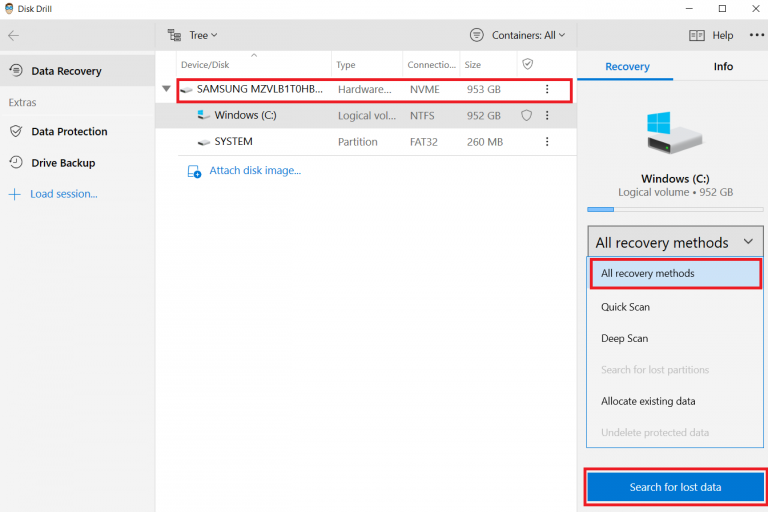Open kebab menu for Windows (C:) row
Viewport: 768px width, 512px height.
tap(547, 115)
